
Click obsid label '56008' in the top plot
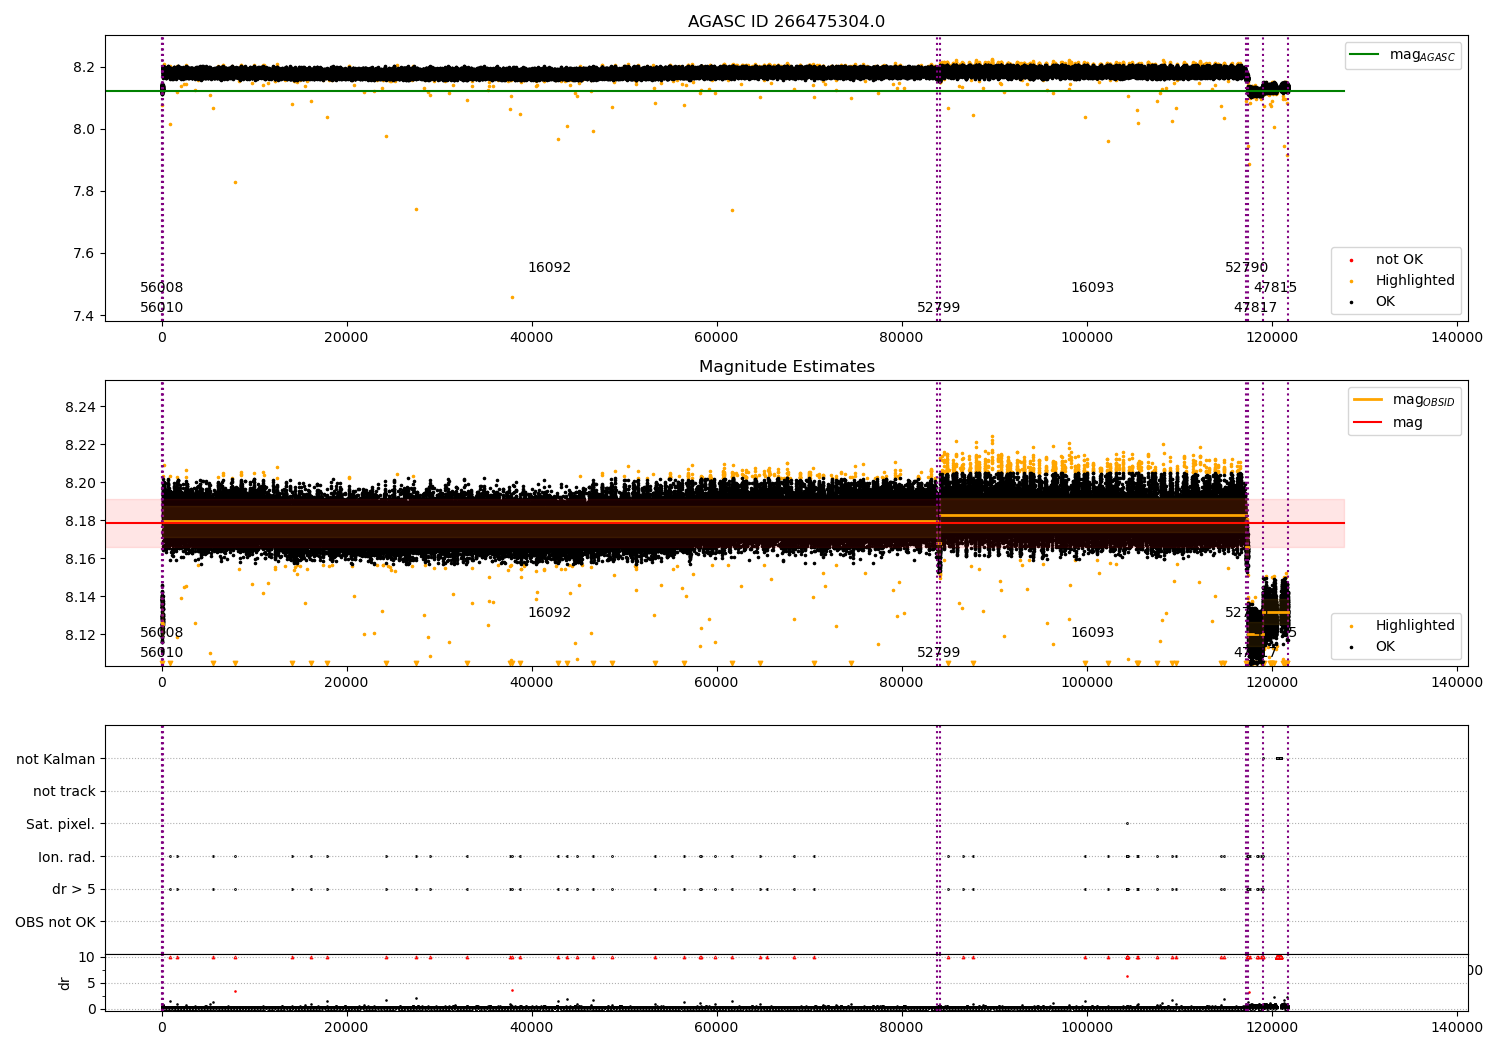click(x=161, y=288)
